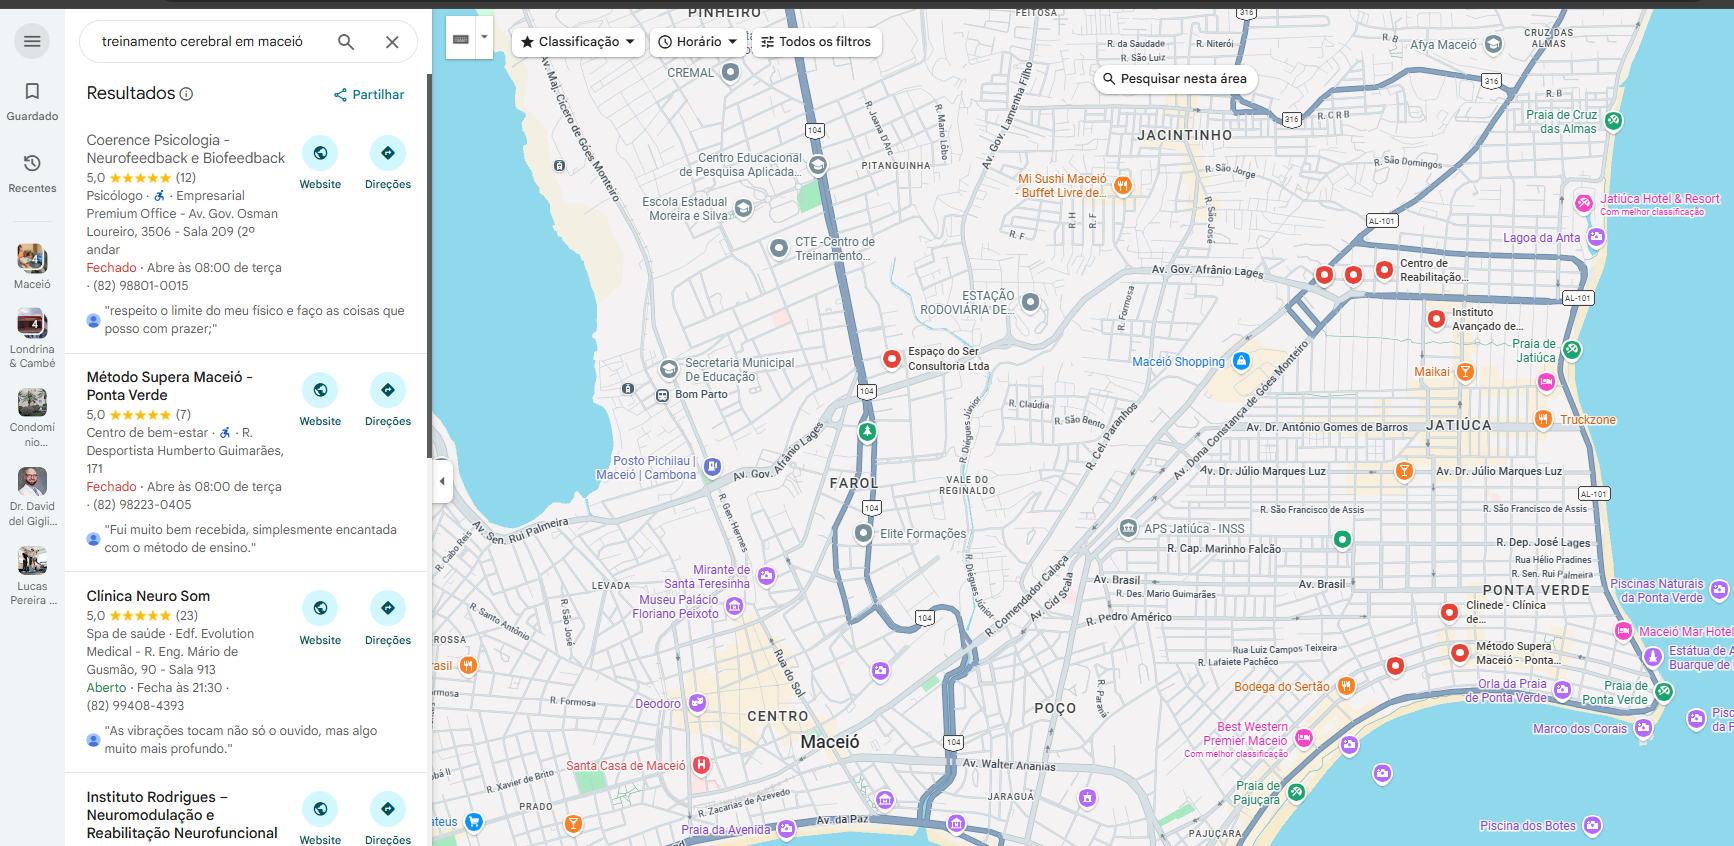
Task: Open the main hamburger menu
Action: point(32,41)
